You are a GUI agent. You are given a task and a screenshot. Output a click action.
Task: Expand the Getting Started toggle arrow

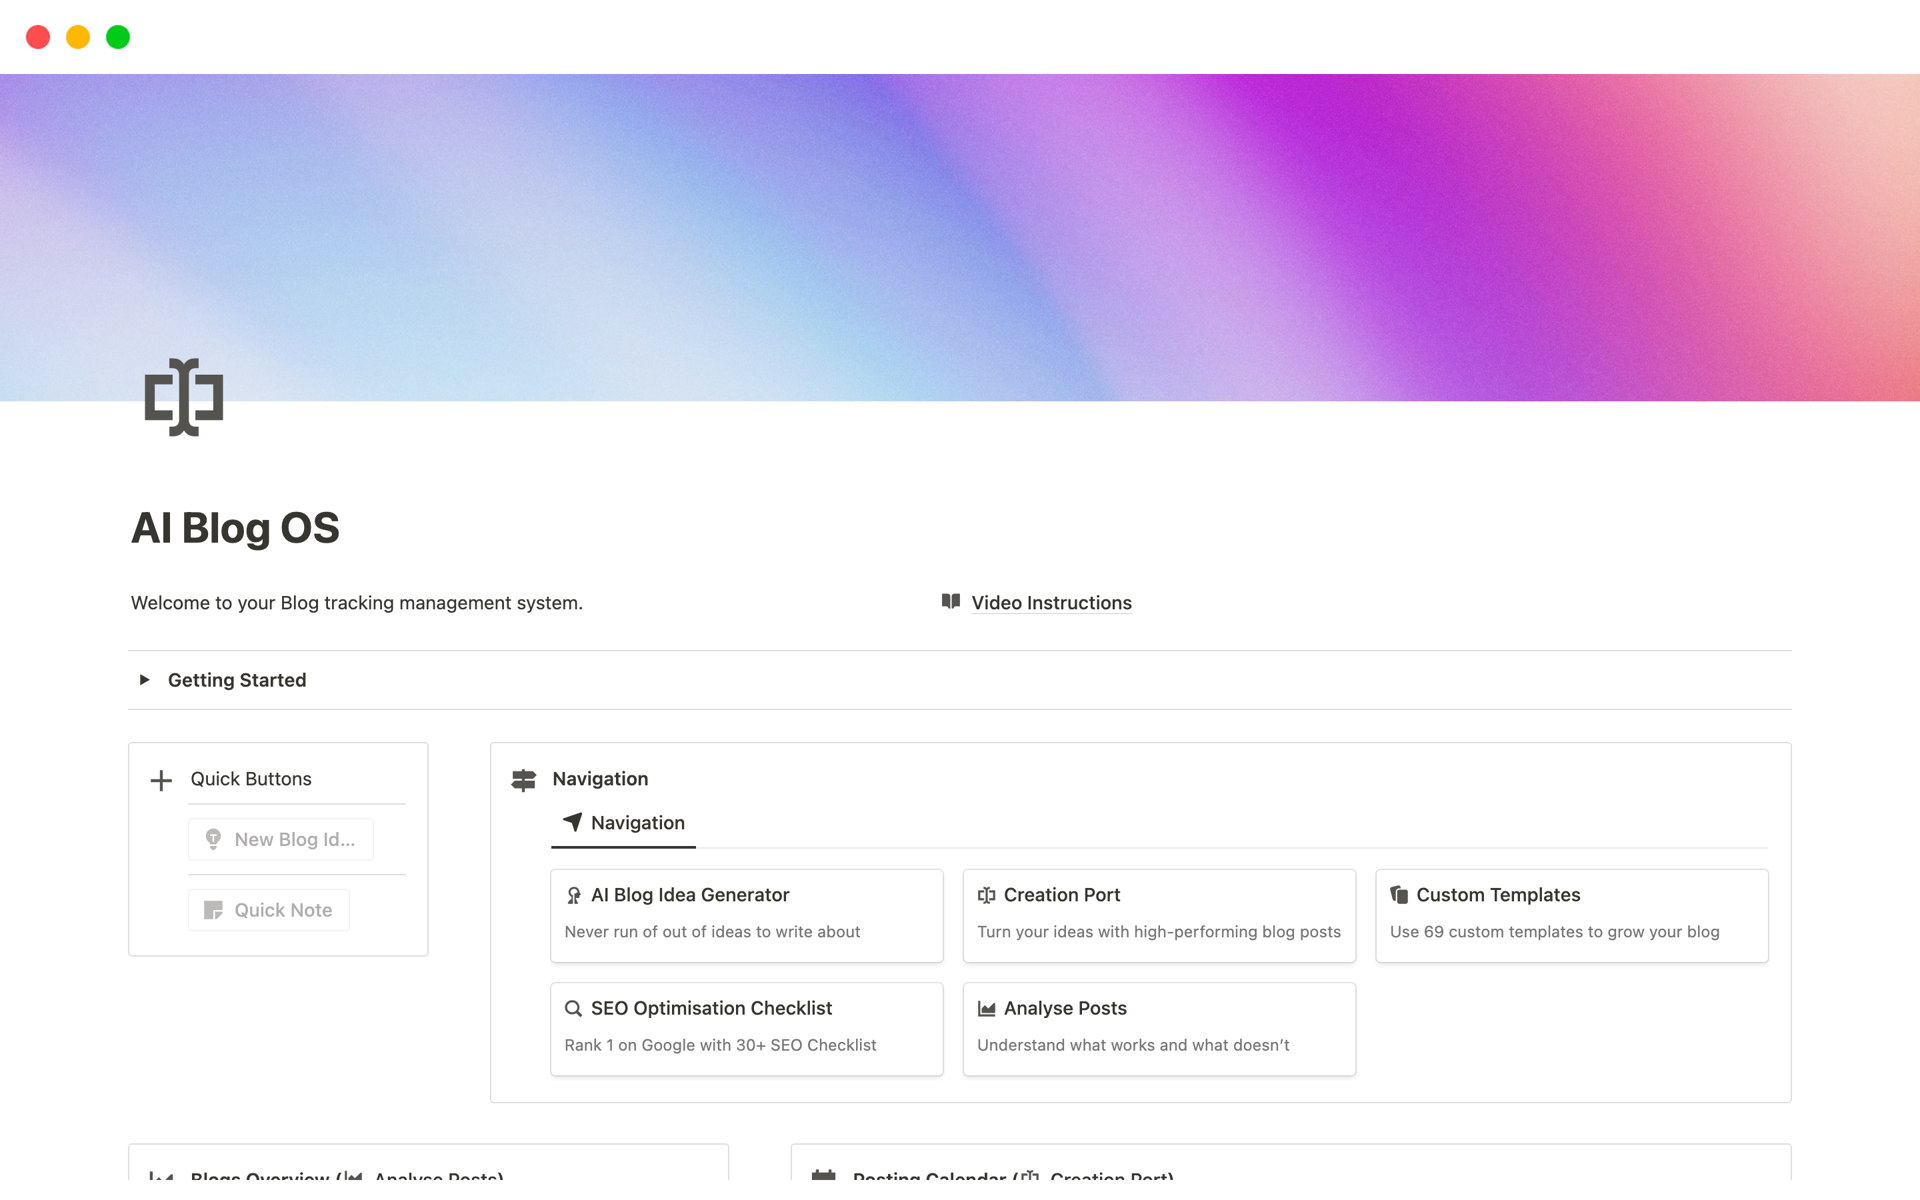pyautogui.click(x=145, y=680)
